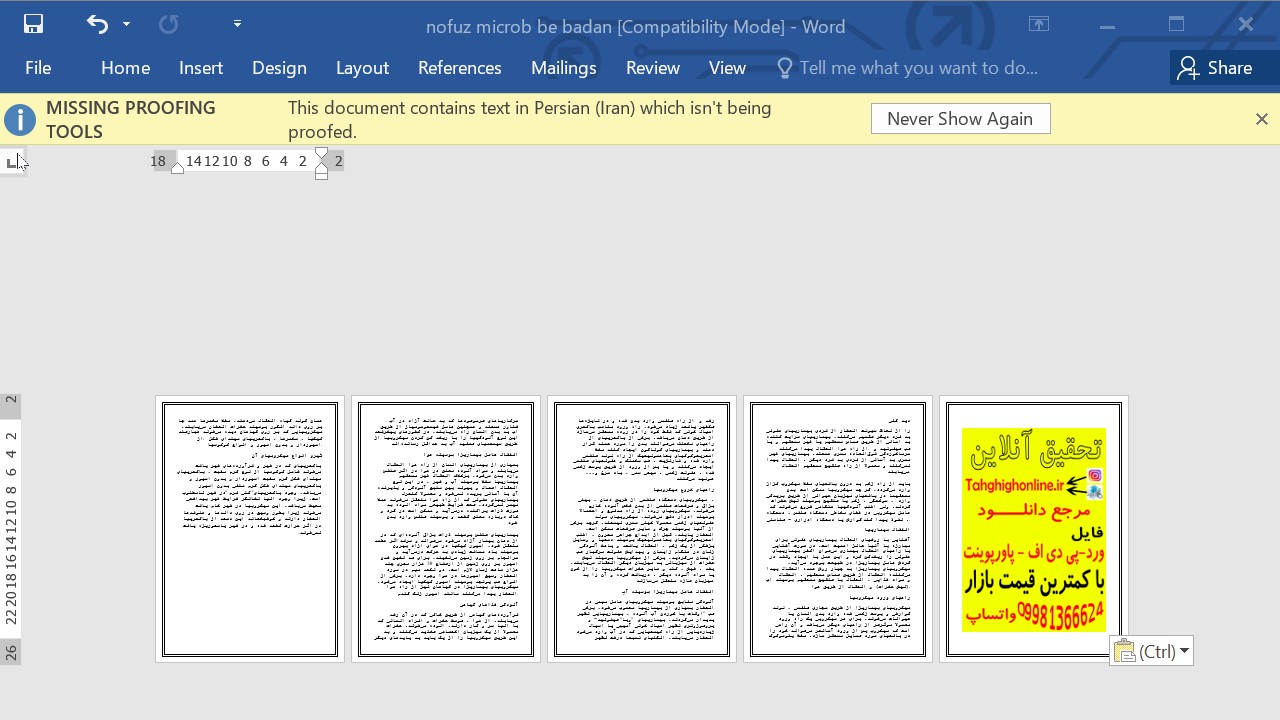Open the File tab
1280x720 pixels.
[38, 68]
